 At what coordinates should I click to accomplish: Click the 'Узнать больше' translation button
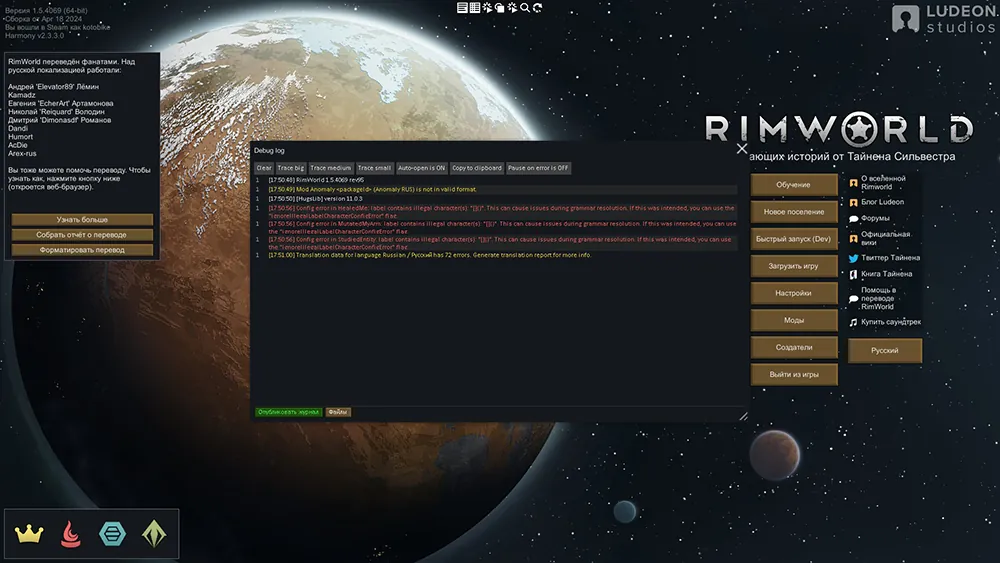click(82, 219)
